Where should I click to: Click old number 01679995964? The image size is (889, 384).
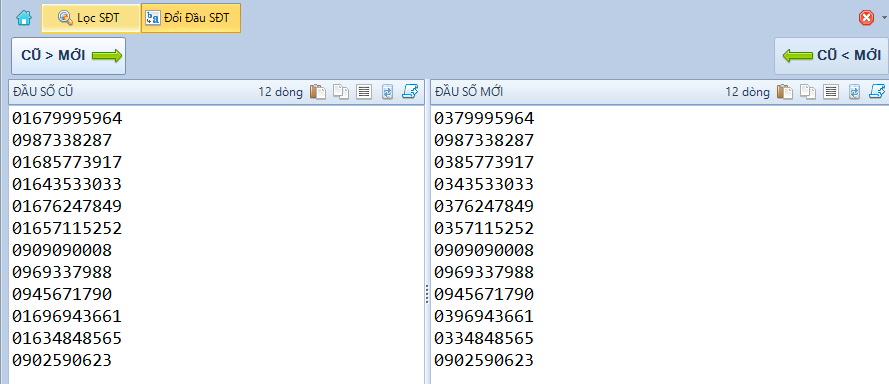(x=67, y=119)
